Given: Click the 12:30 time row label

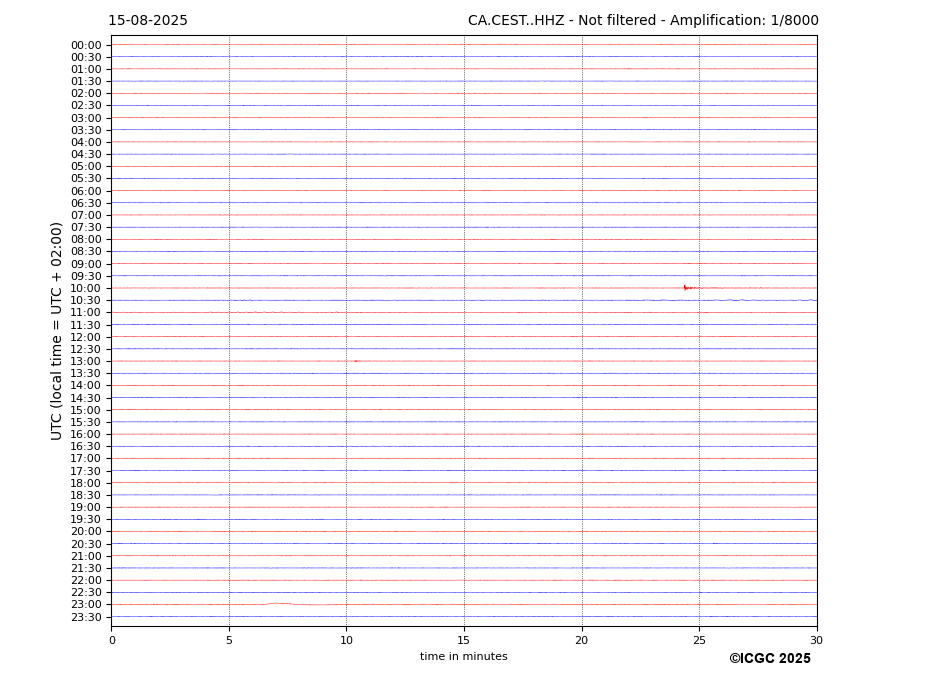Looking at the screenshot, I should (x=86, y=349).
